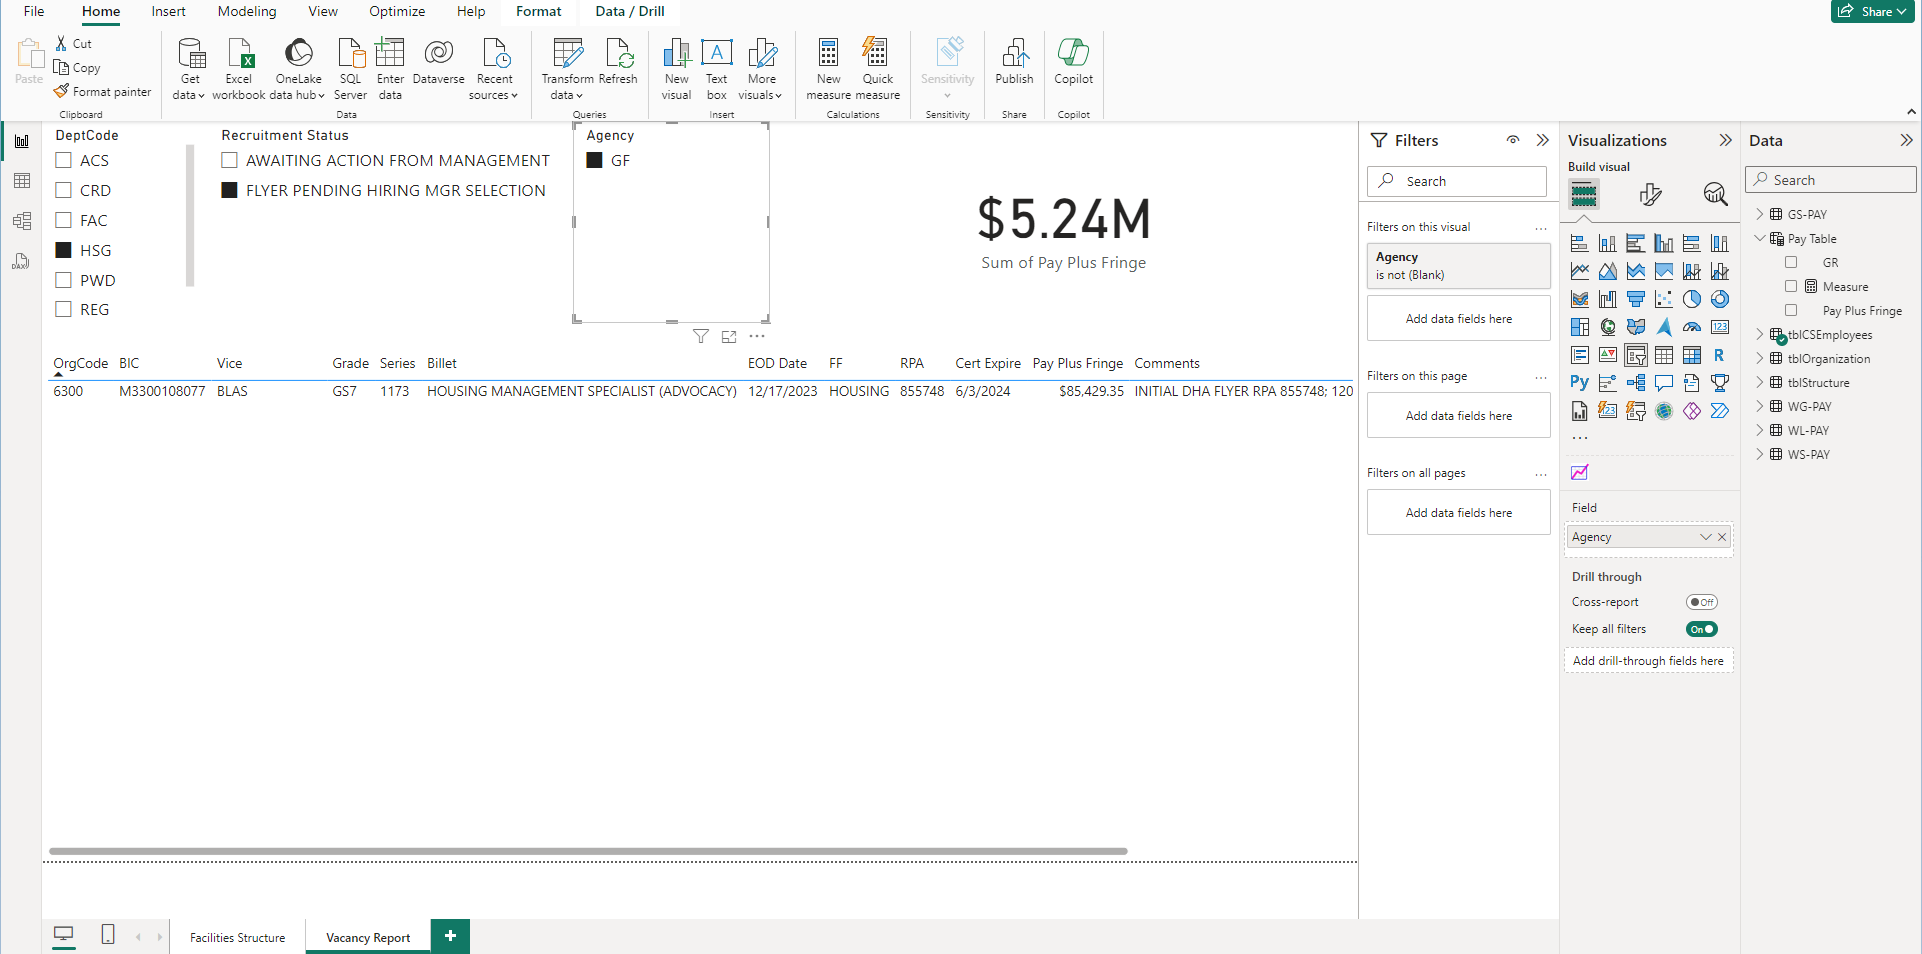1922x954 pixels.
Task: Check AWAITING ACTION FROM MANAGEMENT checkbox
Action: click(229, 160)
